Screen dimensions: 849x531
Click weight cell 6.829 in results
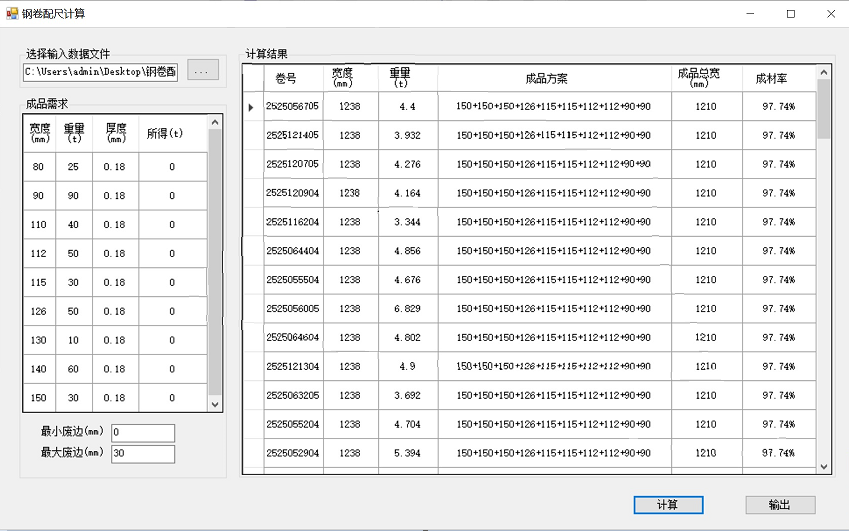point(406,309)
